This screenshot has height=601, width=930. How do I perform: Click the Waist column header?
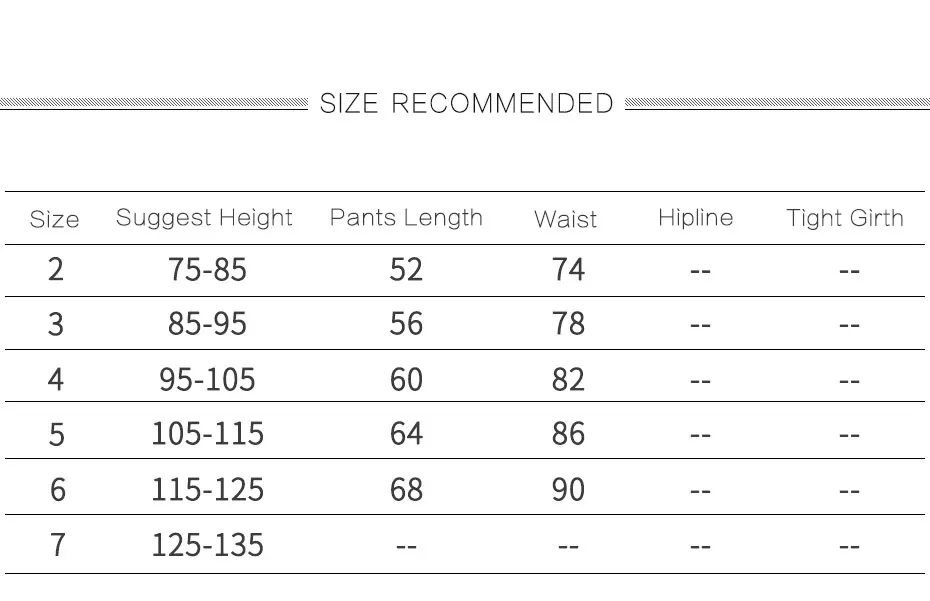point(565,220)
